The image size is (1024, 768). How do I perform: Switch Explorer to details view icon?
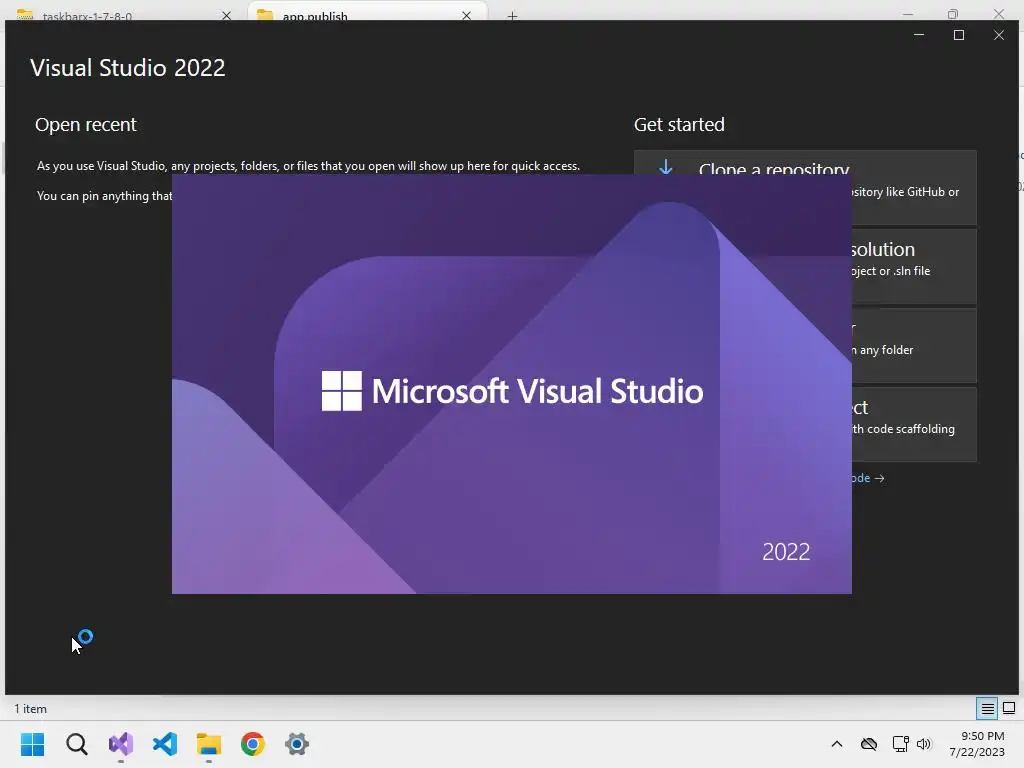tap(987, 708)
